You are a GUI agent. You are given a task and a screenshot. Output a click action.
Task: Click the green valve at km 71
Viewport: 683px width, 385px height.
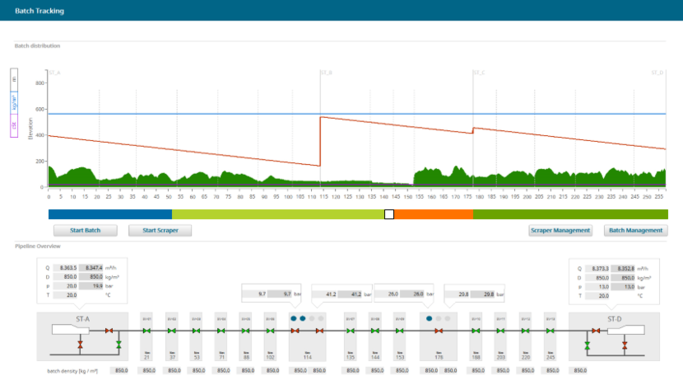pos(221,331)
